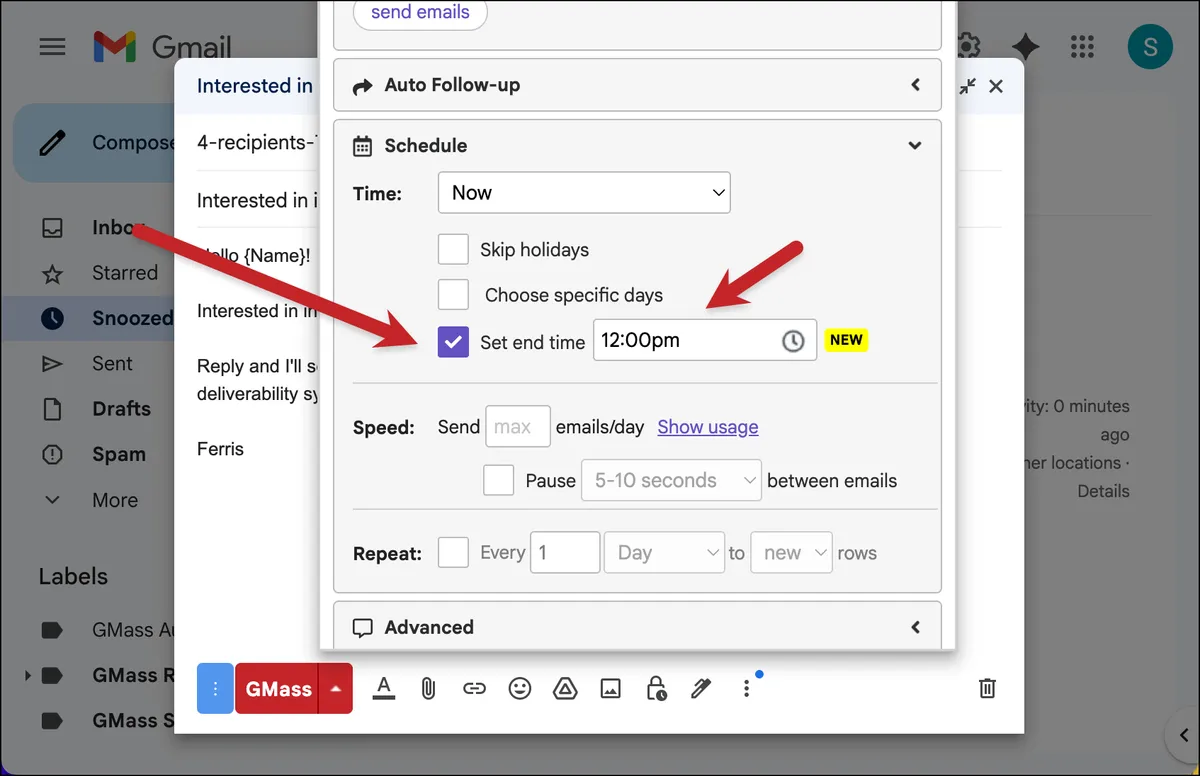The width and height of the screenshot is (1200, 776).
Task: Open the emoji picker icon
Action: point(519,688)
